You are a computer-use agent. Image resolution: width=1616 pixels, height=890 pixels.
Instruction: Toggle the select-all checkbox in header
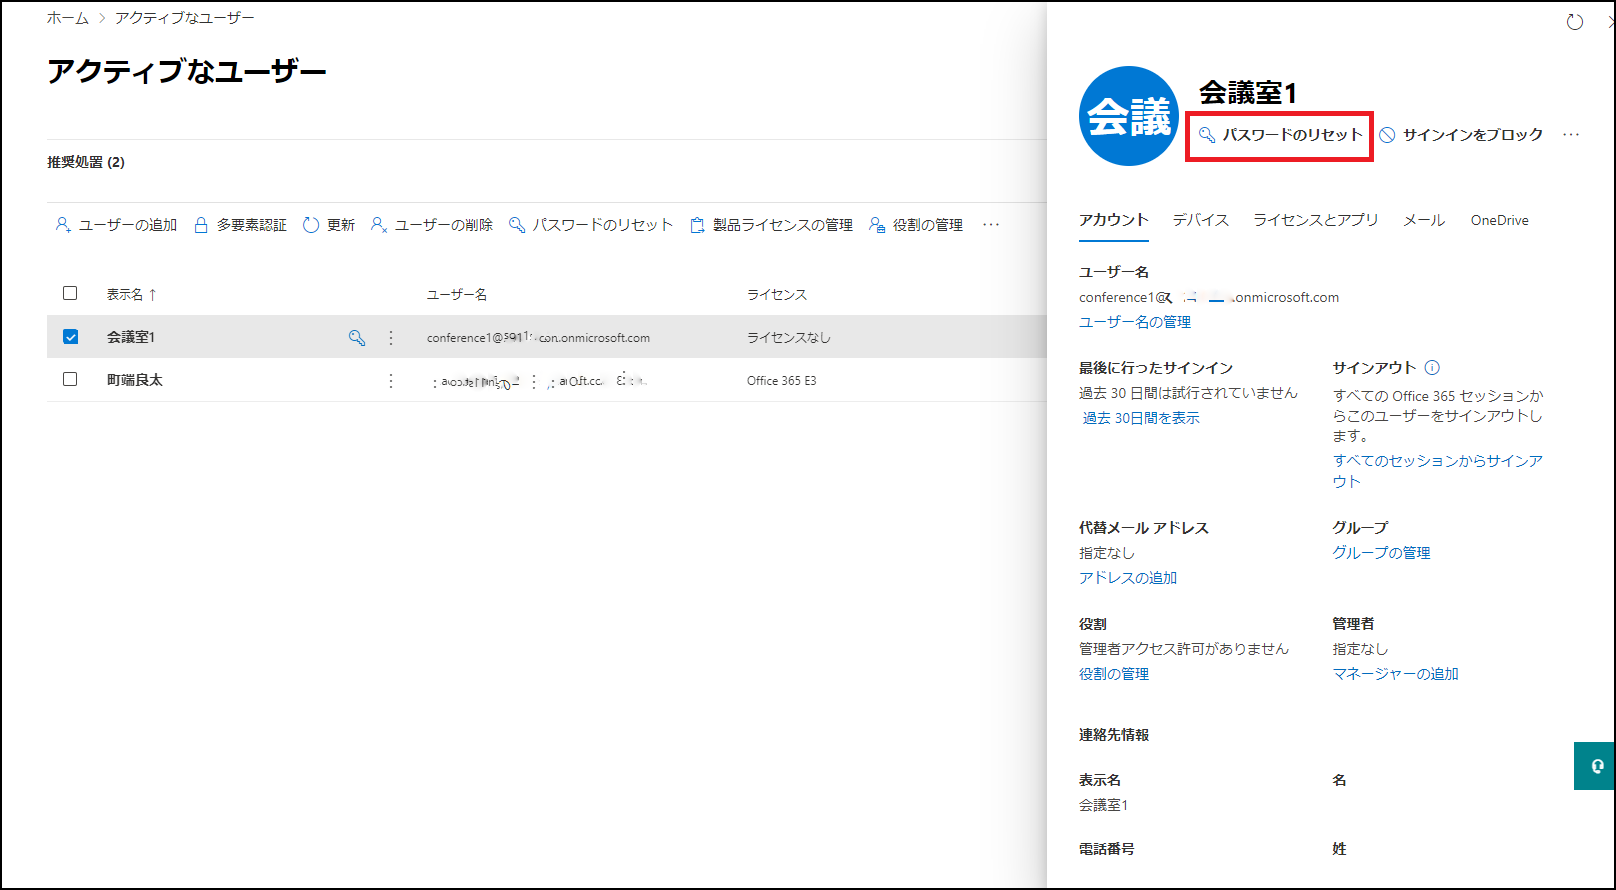point(70,294)
